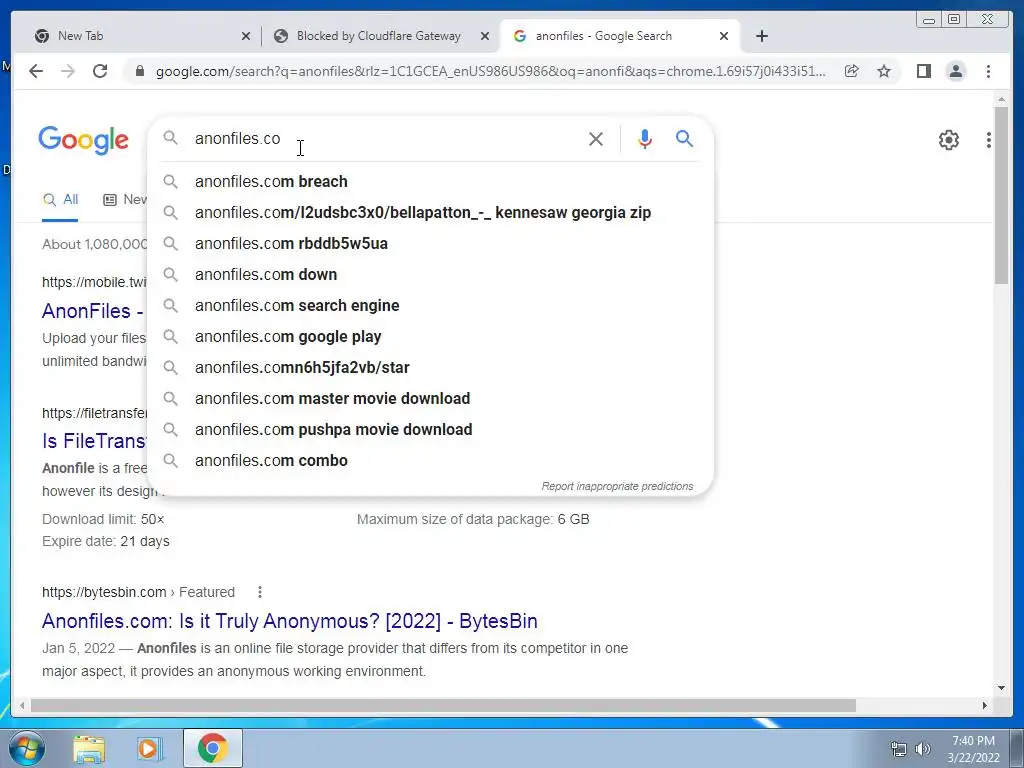The width and height of the screenshot is (1024, 768).
Task: Choose suggestion with kennesaw georgia zip
Action: coord(431,212)
